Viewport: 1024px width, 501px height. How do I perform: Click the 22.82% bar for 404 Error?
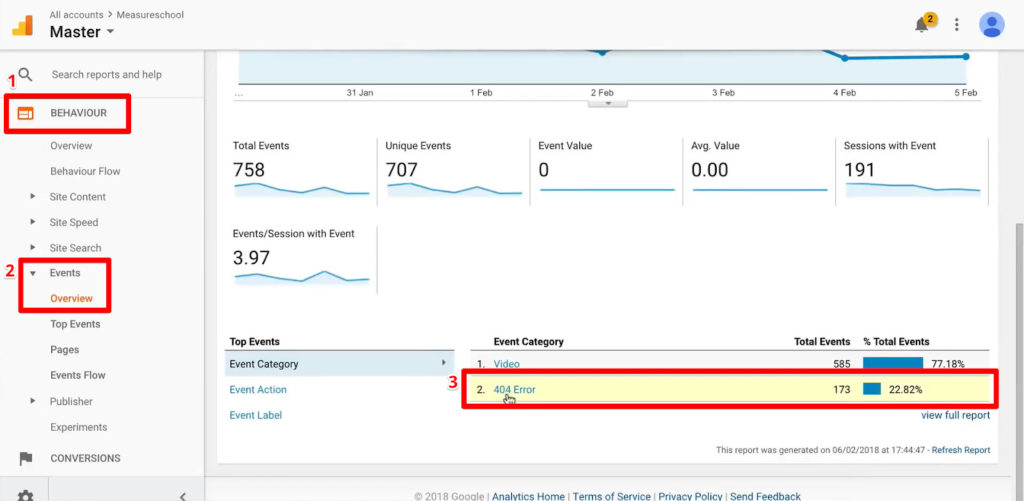click(872, 389)
